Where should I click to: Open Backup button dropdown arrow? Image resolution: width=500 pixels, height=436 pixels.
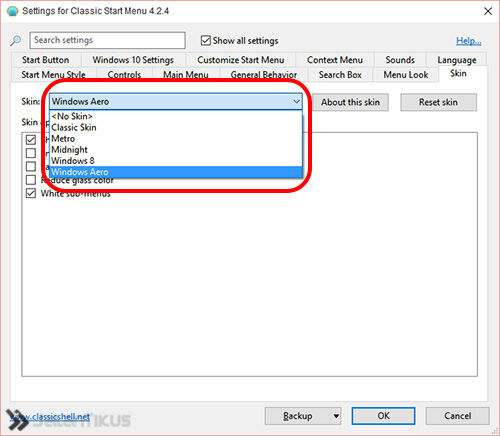point(336,416)
